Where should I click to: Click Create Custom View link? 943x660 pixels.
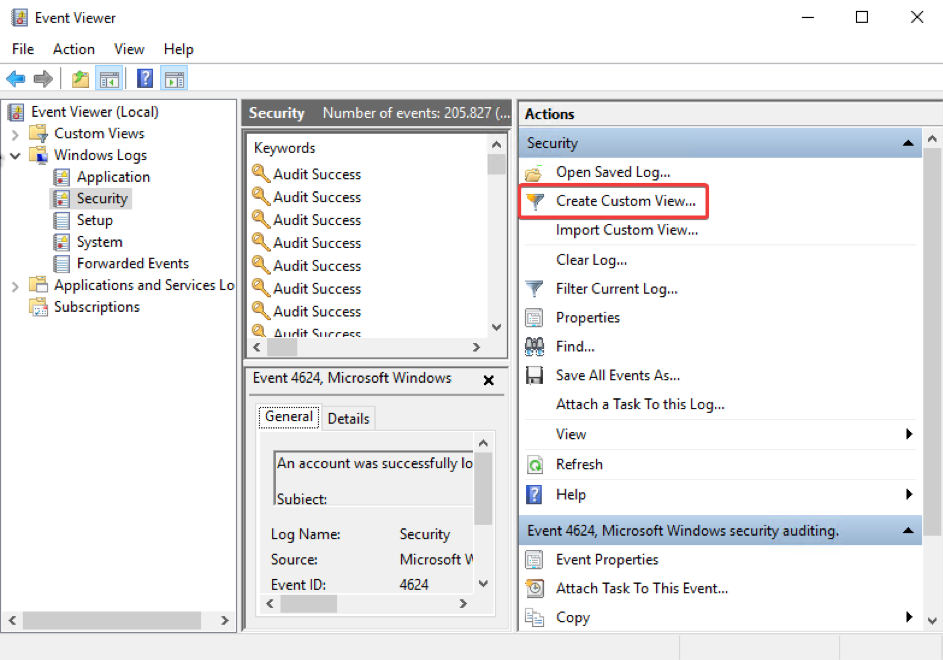click(625, 201)
